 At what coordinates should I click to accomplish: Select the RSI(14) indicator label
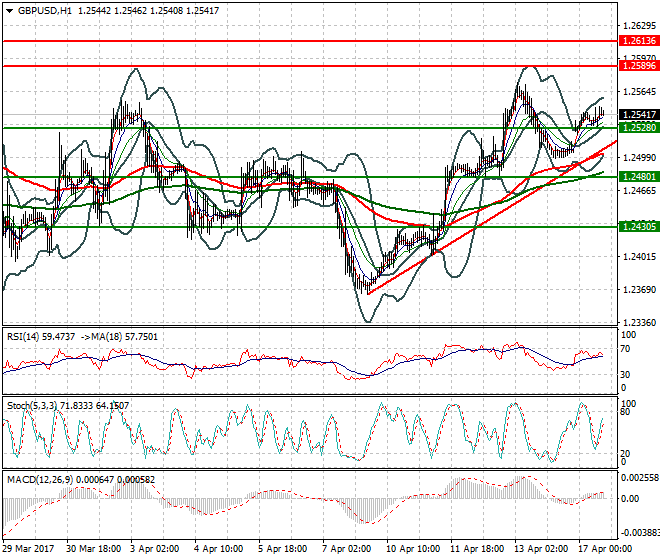pos(25,337)
